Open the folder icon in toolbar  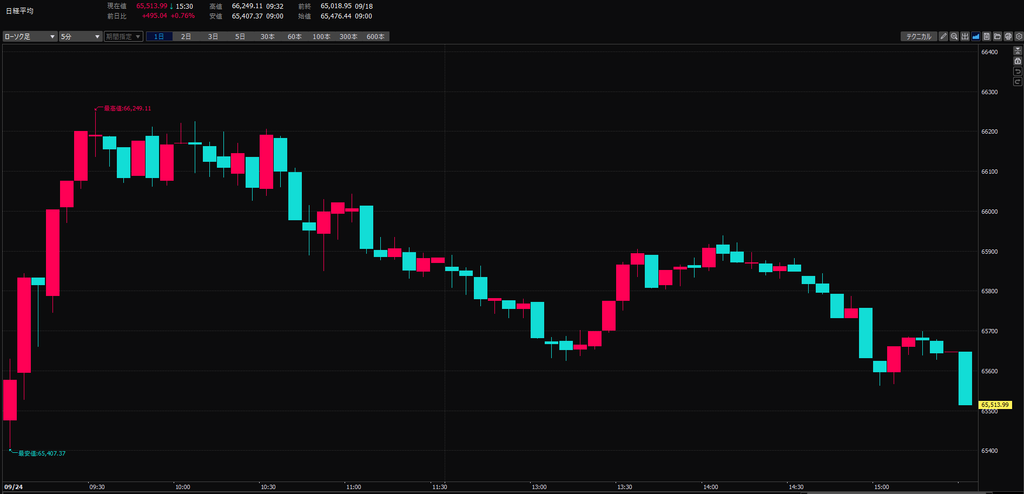(997, 37)
